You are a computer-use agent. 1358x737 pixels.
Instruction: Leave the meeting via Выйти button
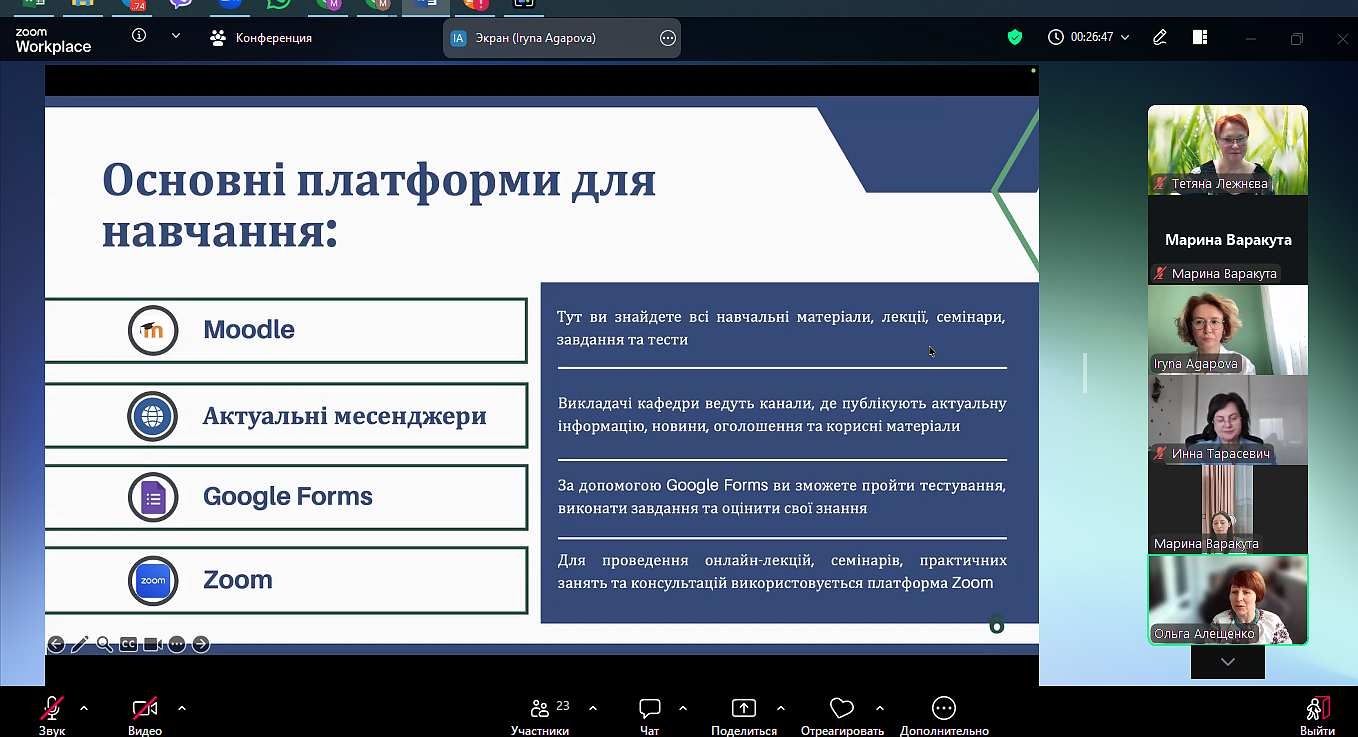(1319, 715)
